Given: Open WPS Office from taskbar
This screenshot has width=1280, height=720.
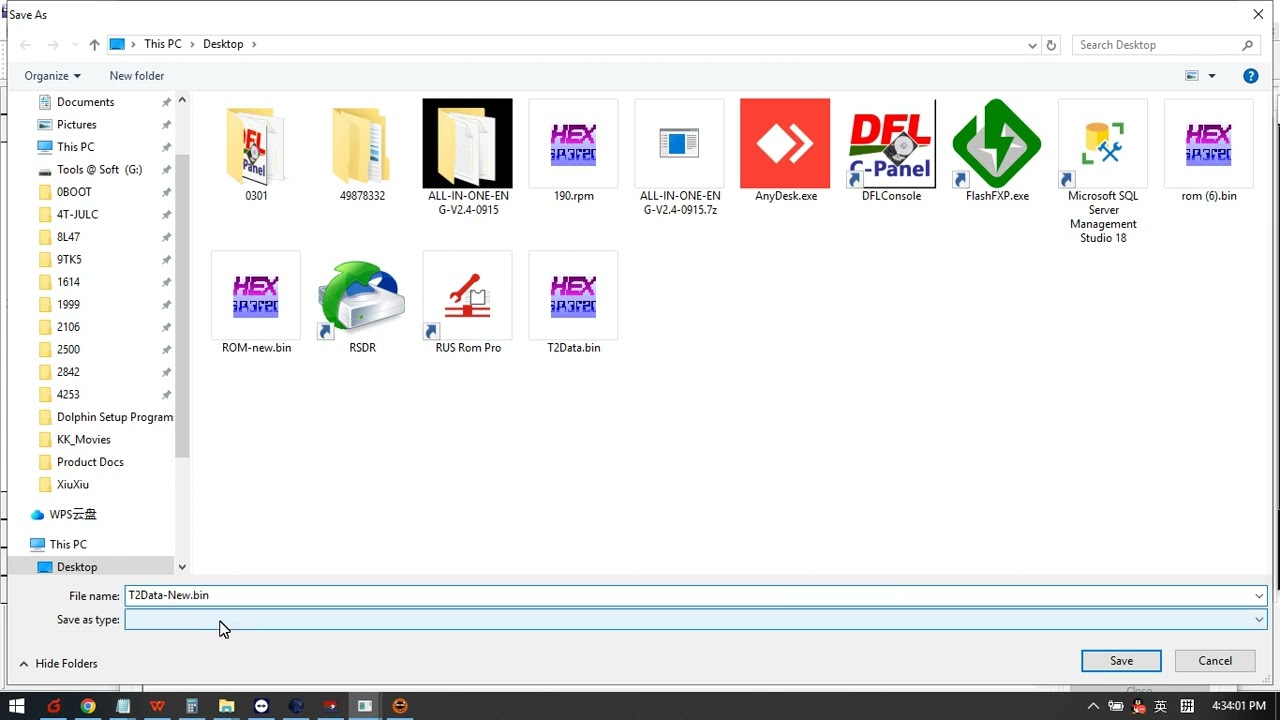Looking at the screenshot, I should tap(157, 706).
